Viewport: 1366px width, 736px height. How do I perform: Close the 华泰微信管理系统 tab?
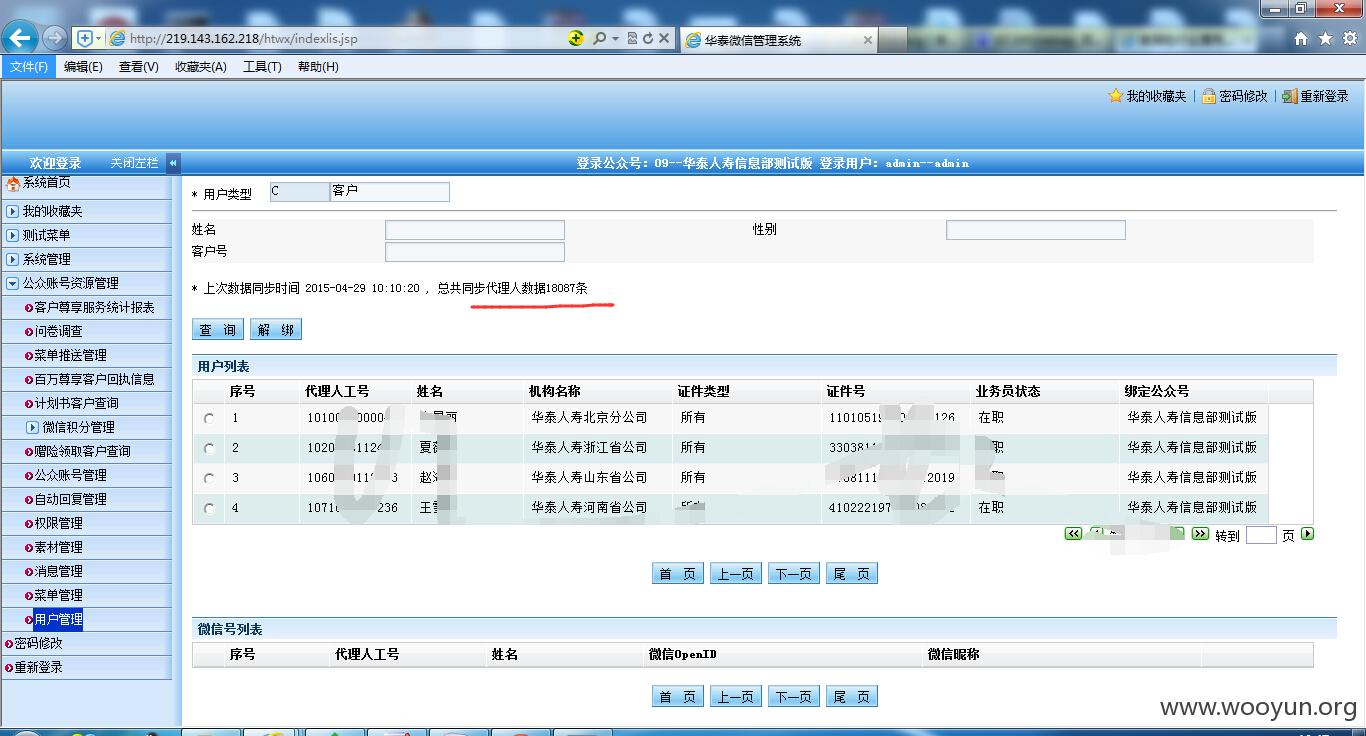click(x=867, y=40)
